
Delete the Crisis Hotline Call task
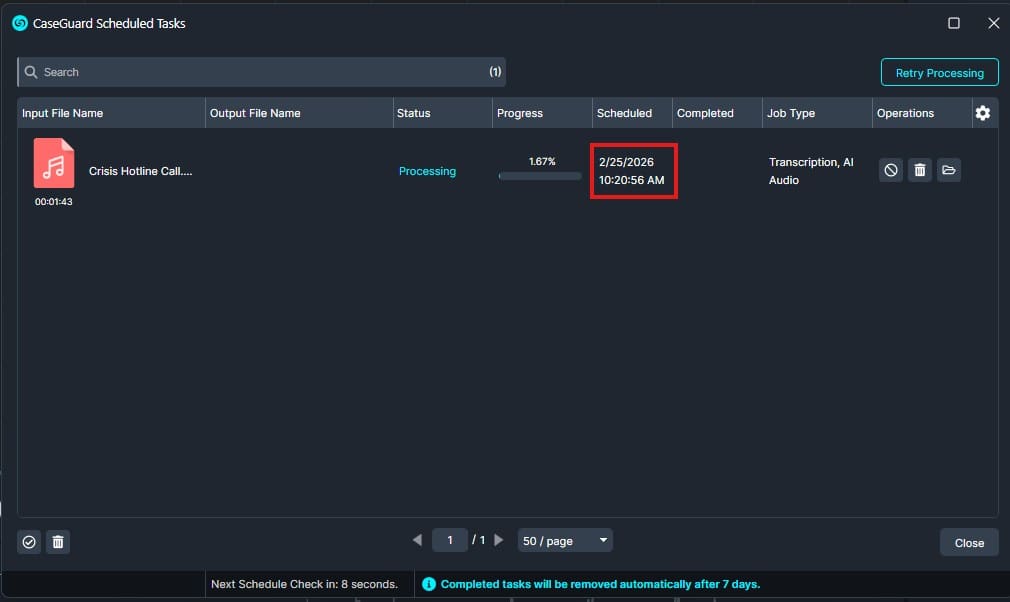(x=920, y=171)
